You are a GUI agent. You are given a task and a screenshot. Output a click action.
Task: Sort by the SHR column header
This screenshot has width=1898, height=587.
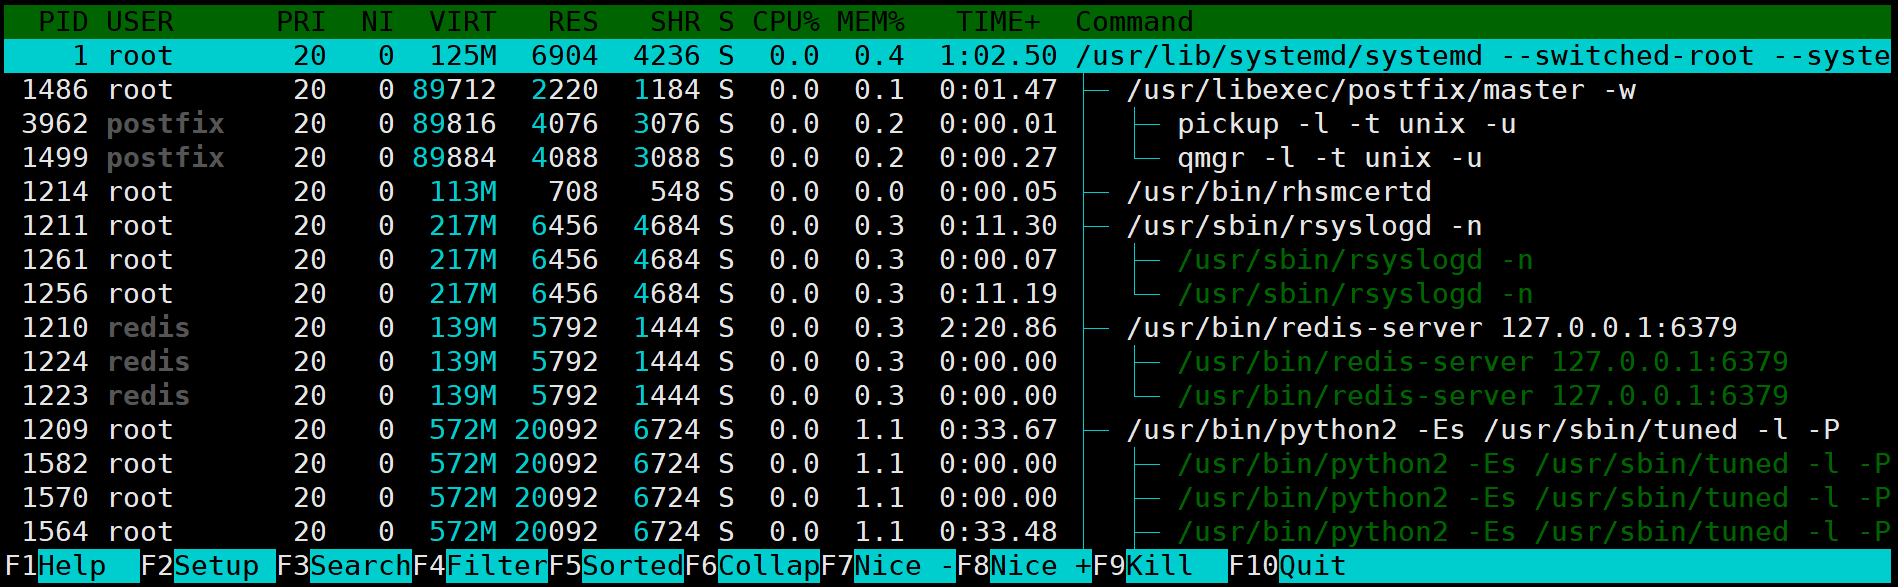pos(675,22)
